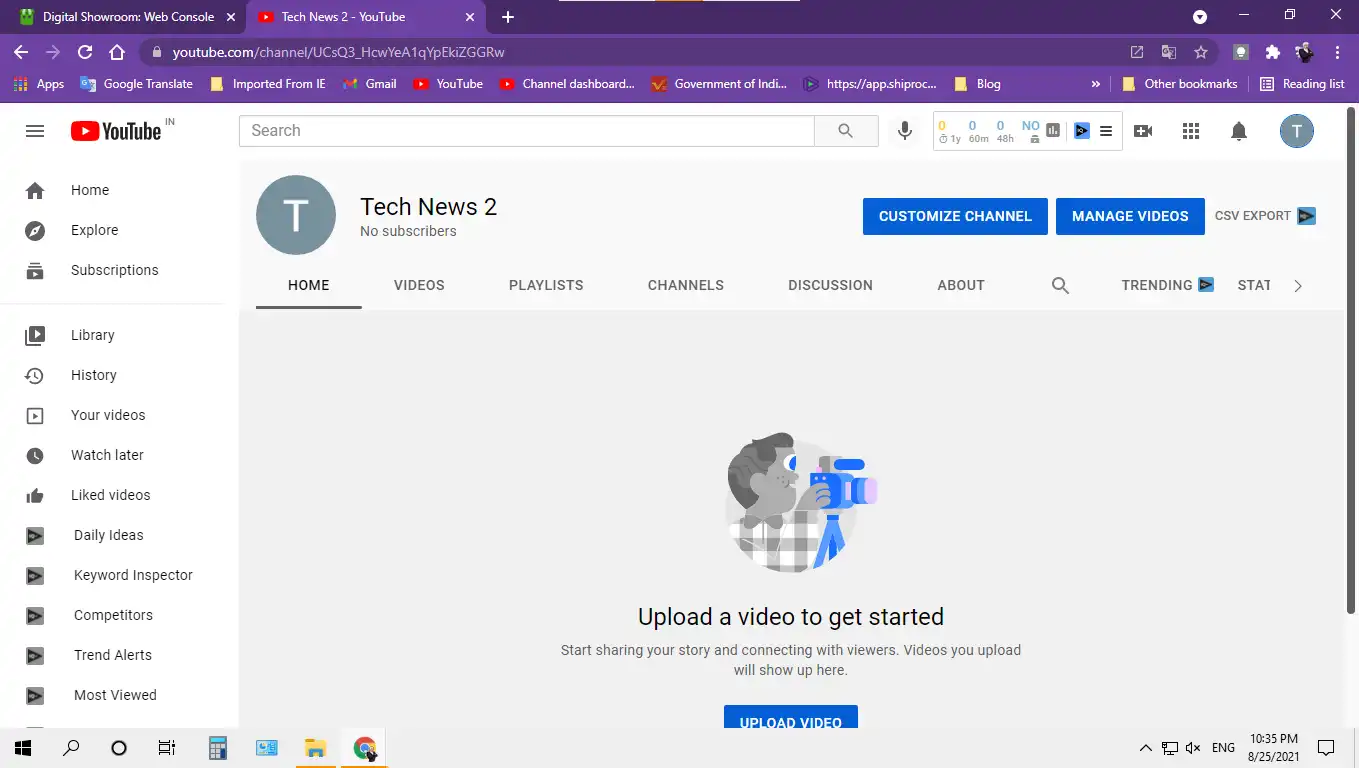Open the Calculator from taskbar
The width and height of the screenshot is (1360, 768).
217,748
